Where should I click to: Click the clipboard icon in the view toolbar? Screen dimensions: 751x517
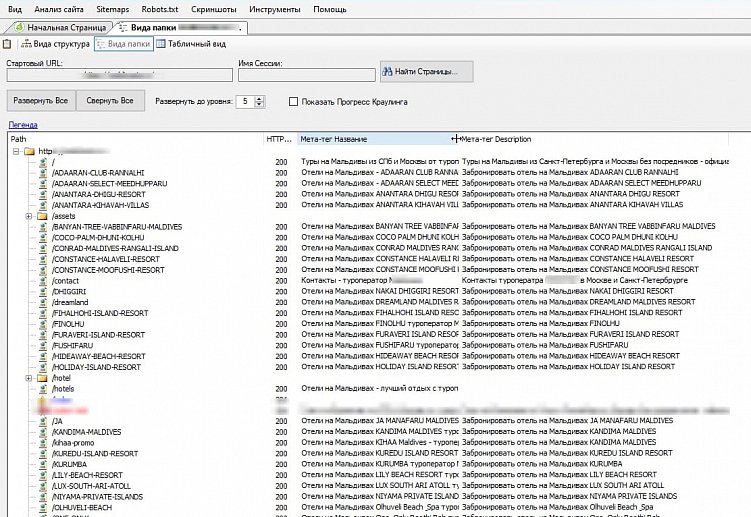7,44
